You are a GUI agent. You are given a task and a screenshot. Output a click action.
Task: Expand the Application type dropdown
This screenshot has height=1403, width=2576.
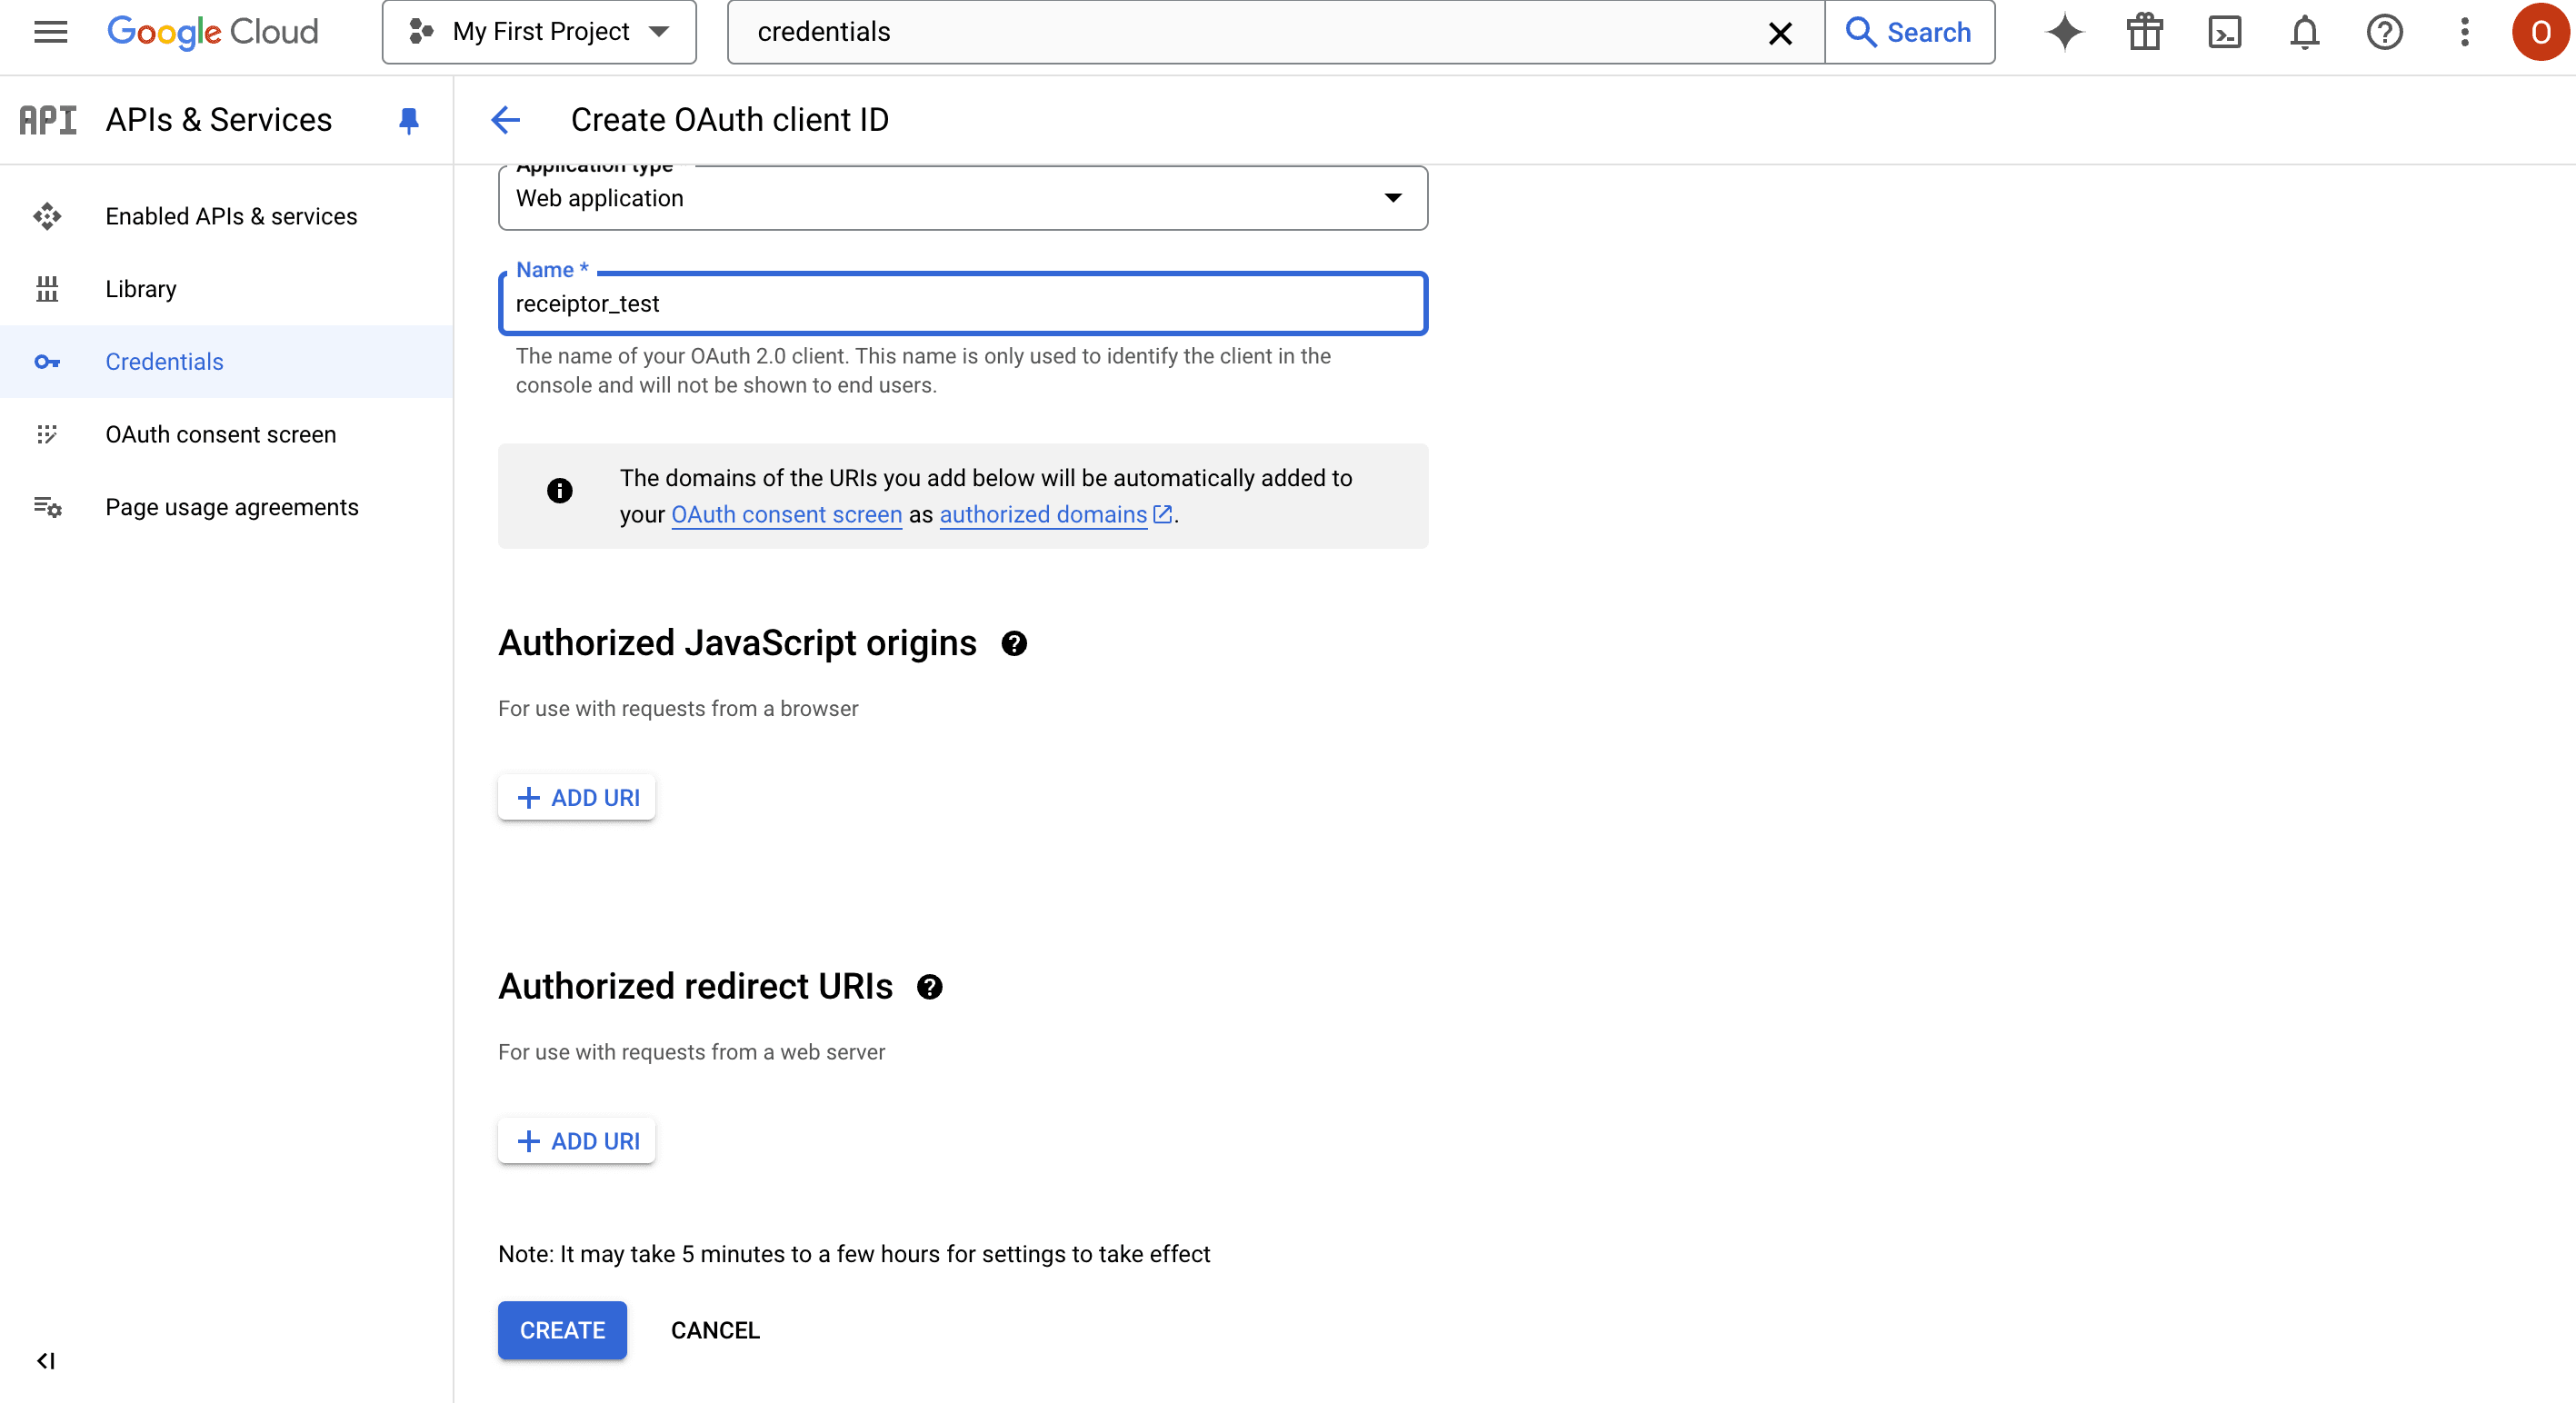963,198
